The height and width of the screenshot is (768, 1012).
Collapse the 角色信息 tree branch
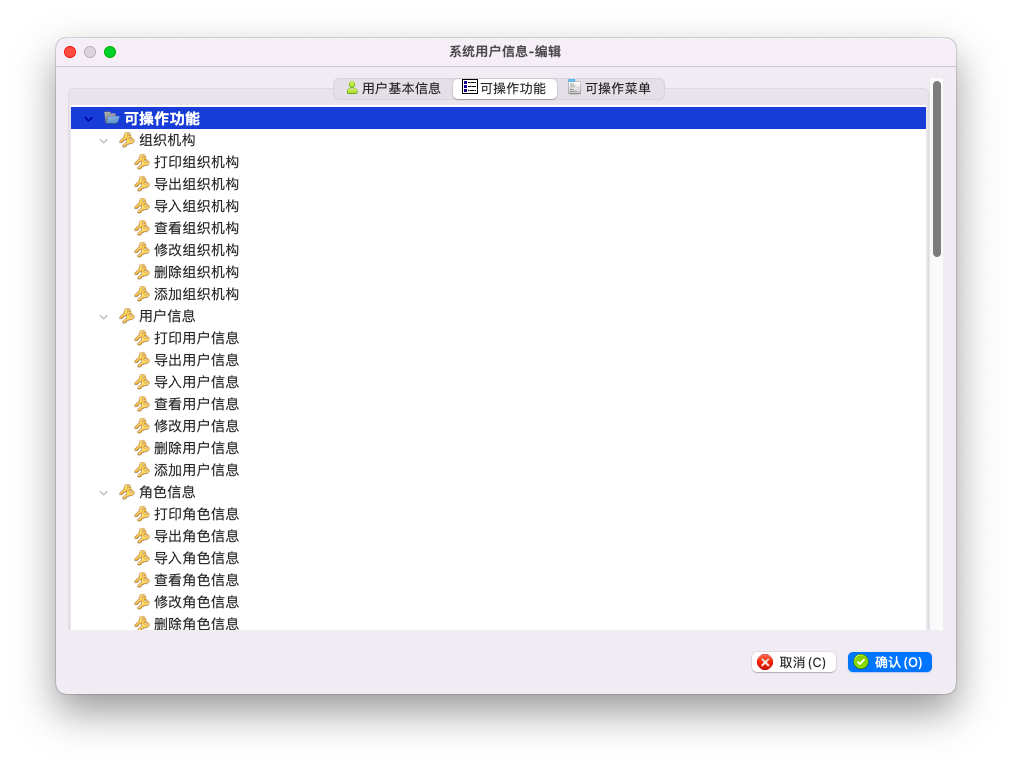tap(103, 492)
